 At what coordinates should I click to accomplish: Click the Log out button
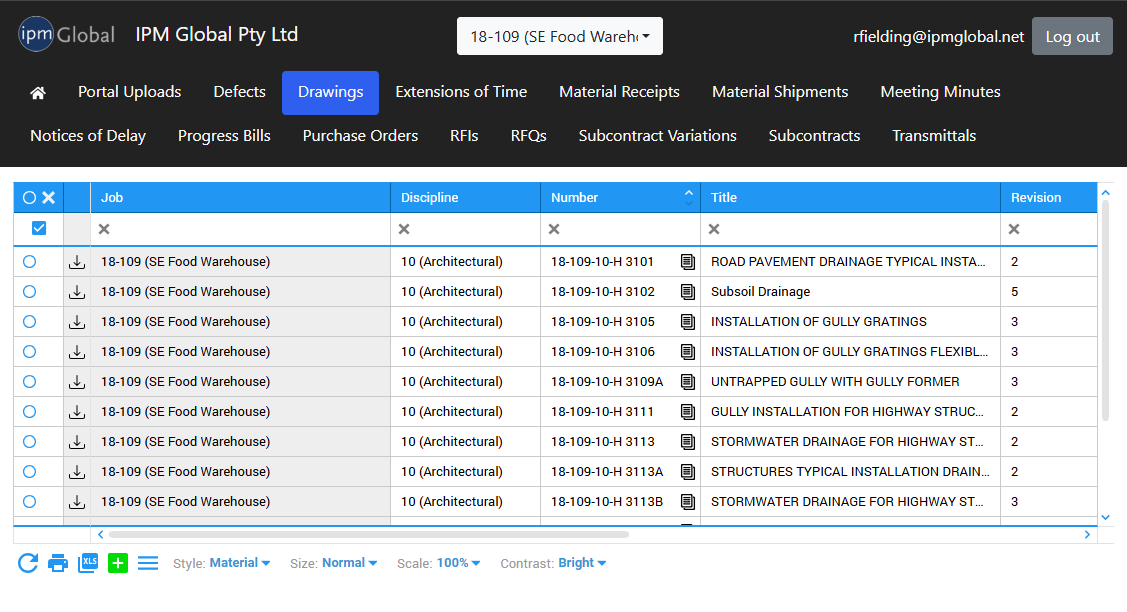coord(1072,37)
